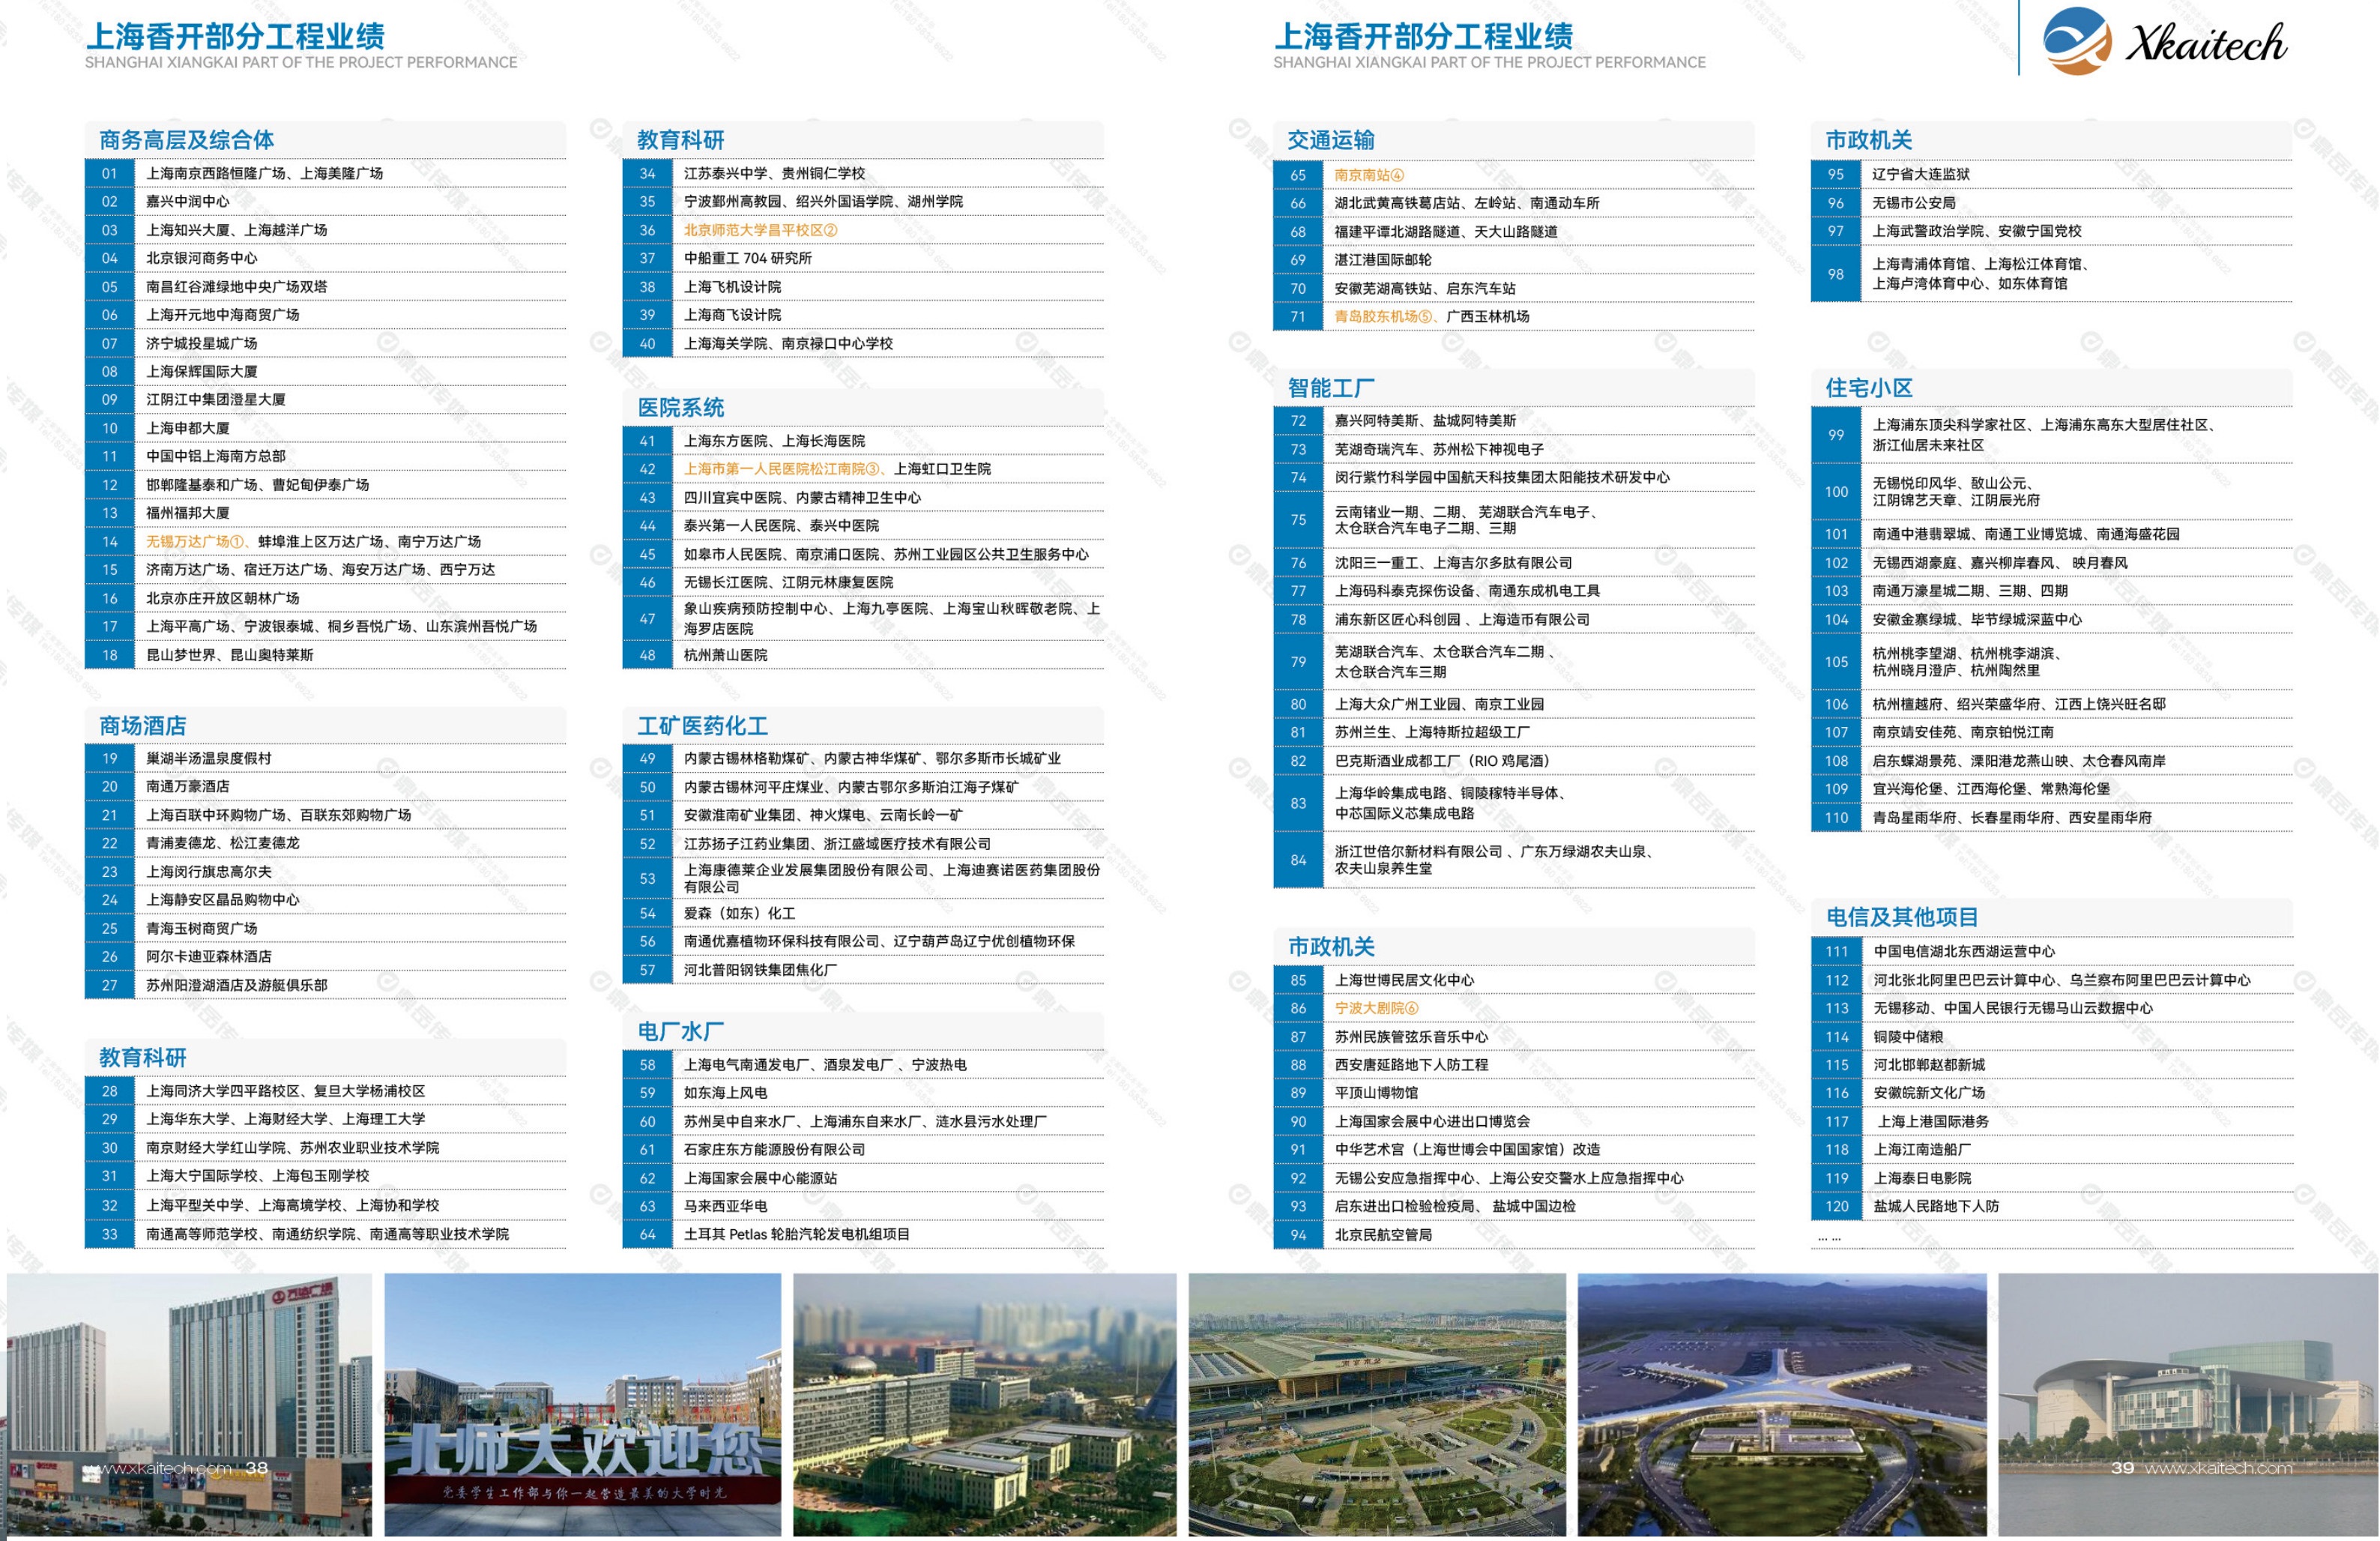
Task: Select row 02 嘉兴中润中心
Action: [x=325, y=202]
